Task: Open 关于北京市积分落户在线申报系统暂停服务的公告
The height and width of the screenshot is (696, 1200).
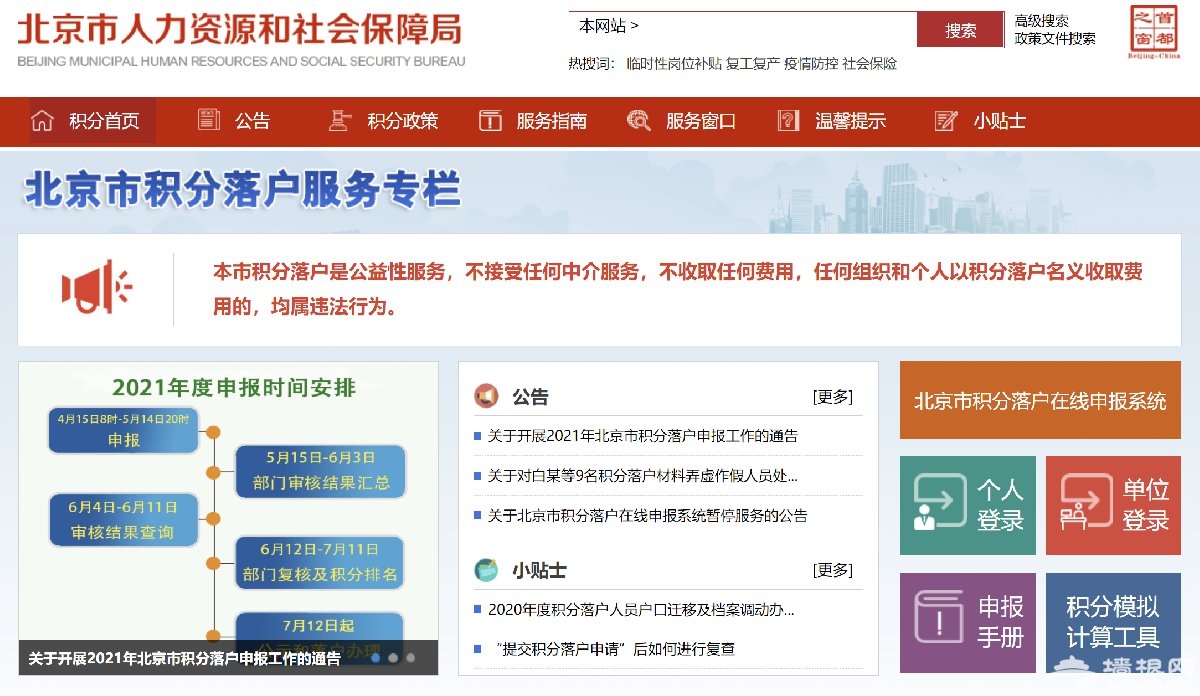Action: [x=647, y=516]
